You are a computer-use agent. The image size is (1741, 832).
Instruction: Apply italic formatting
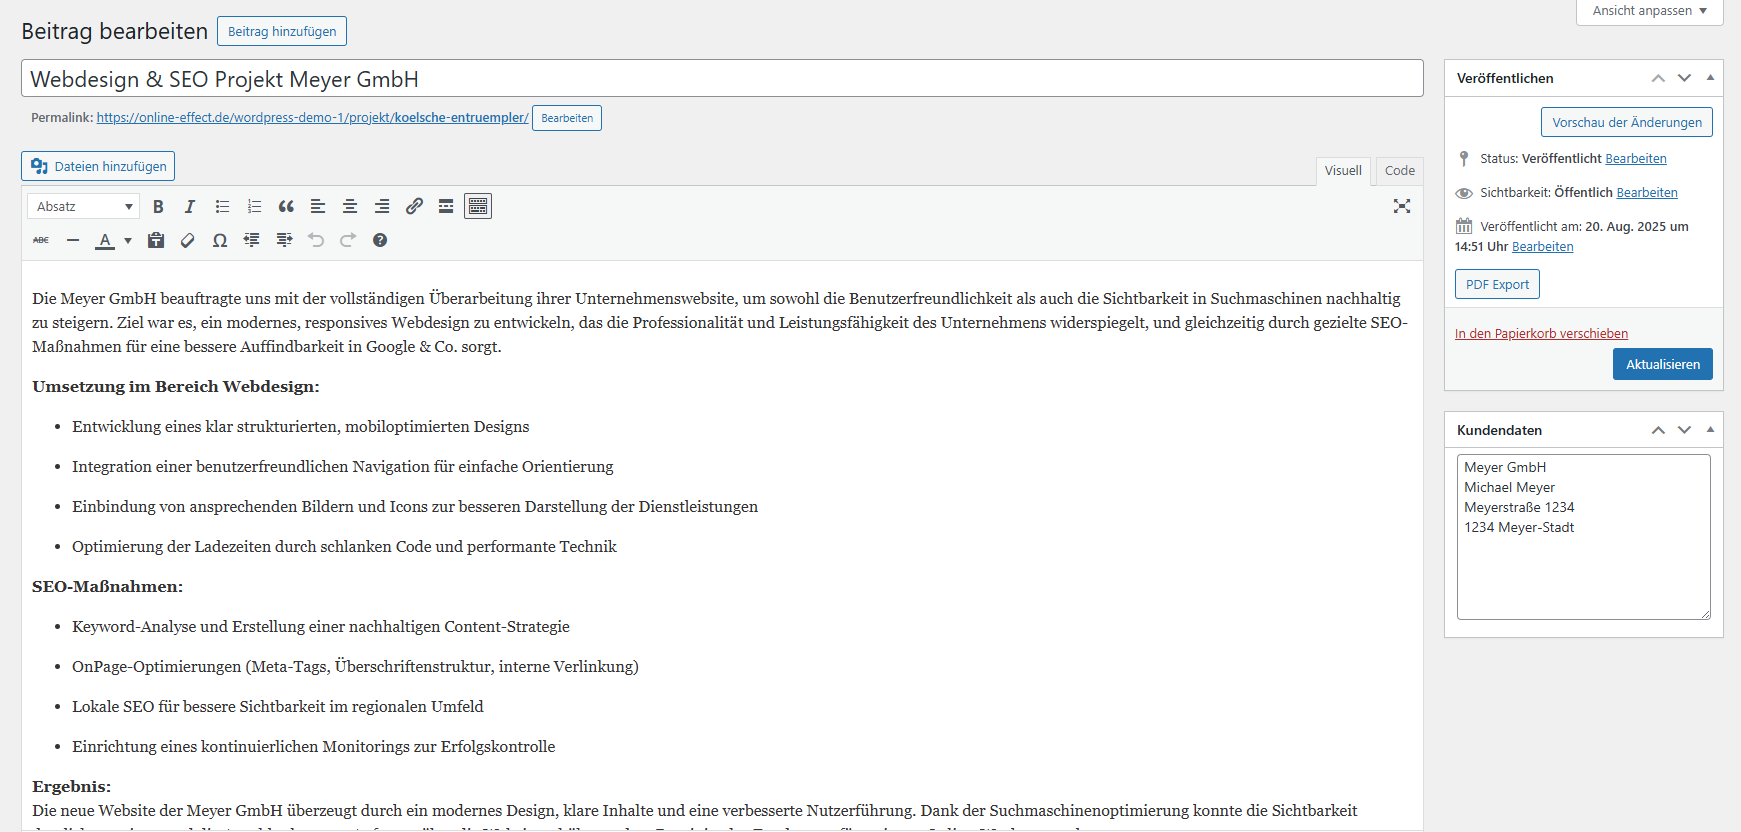[190, 206]
